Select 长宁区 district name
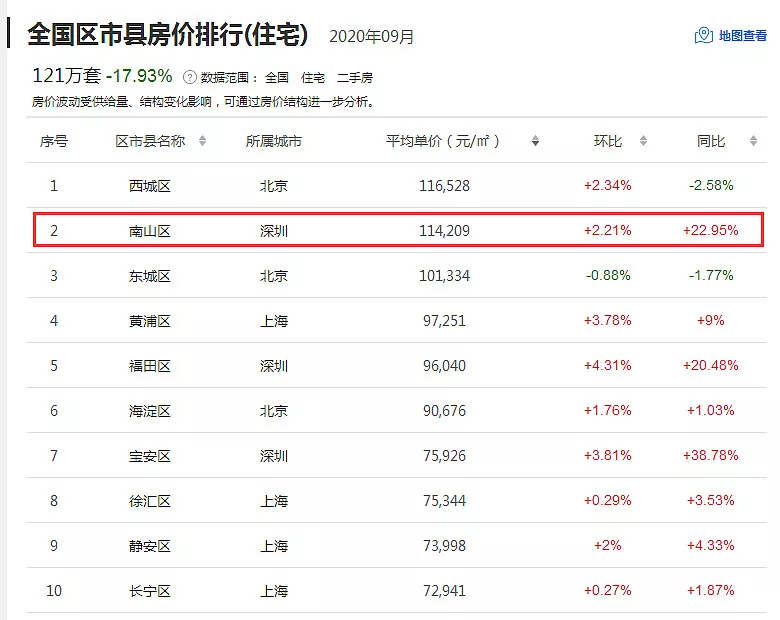Image resolution: width=780 pixels, height=620 pixels. (150, 591)
